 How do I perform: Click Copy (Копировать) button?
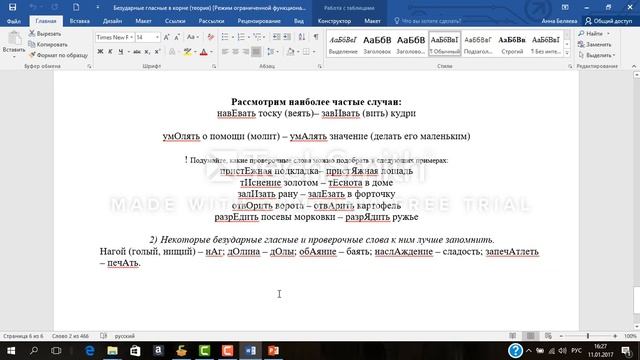(48, 44)
